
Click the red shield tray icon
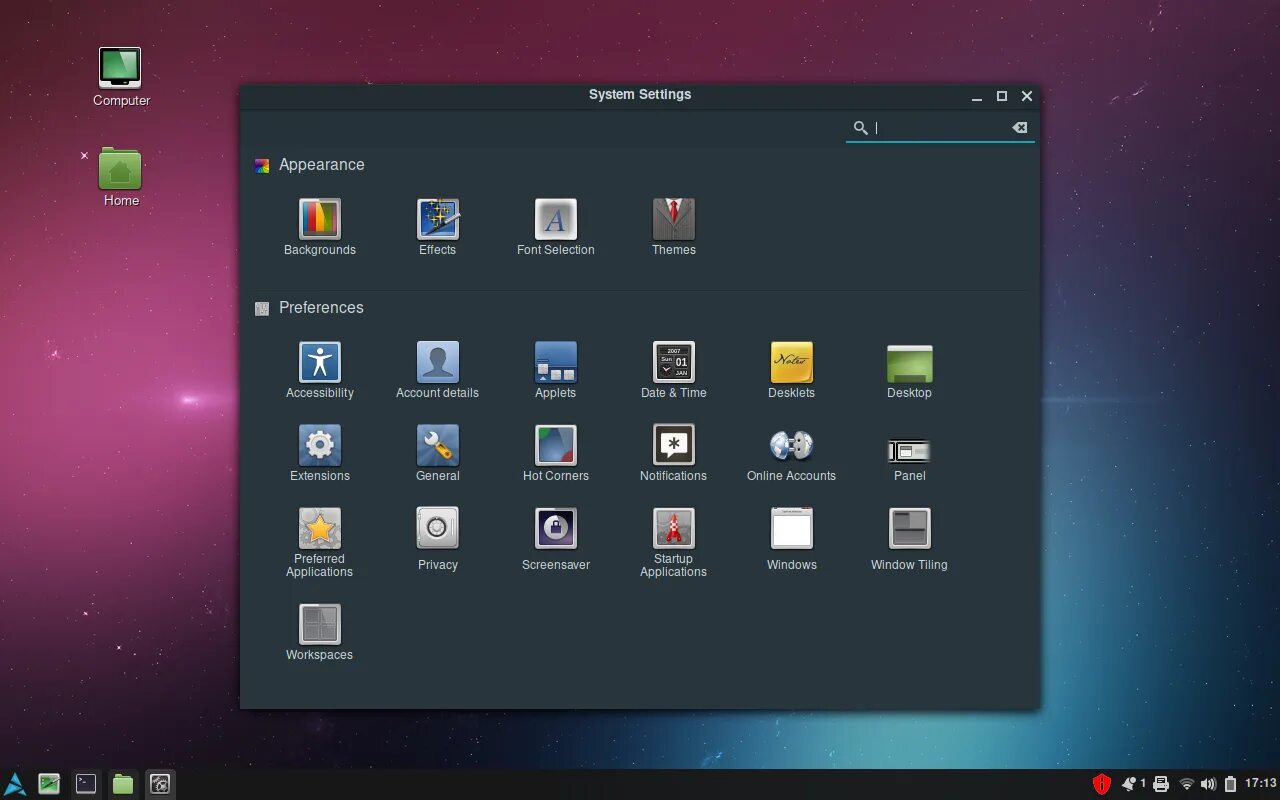point(1102,784)
